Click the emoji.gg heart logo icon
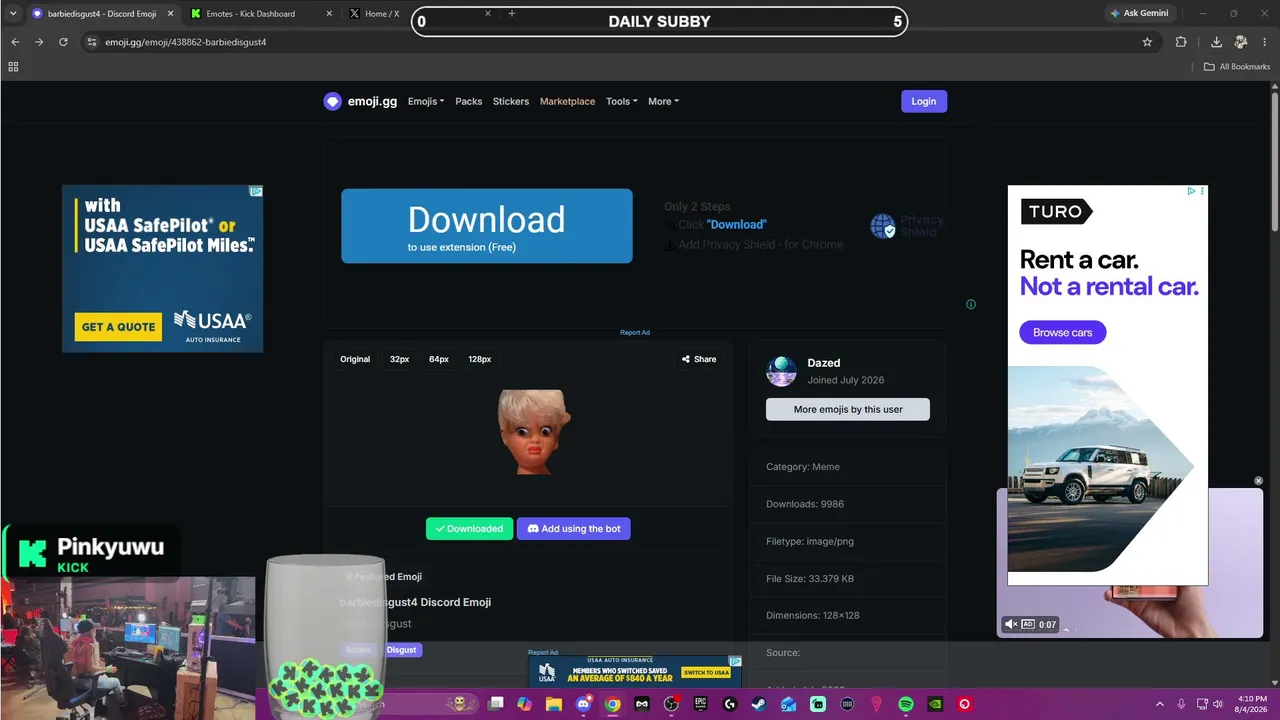Viewport: 1280px width, 720px height. 332,101
